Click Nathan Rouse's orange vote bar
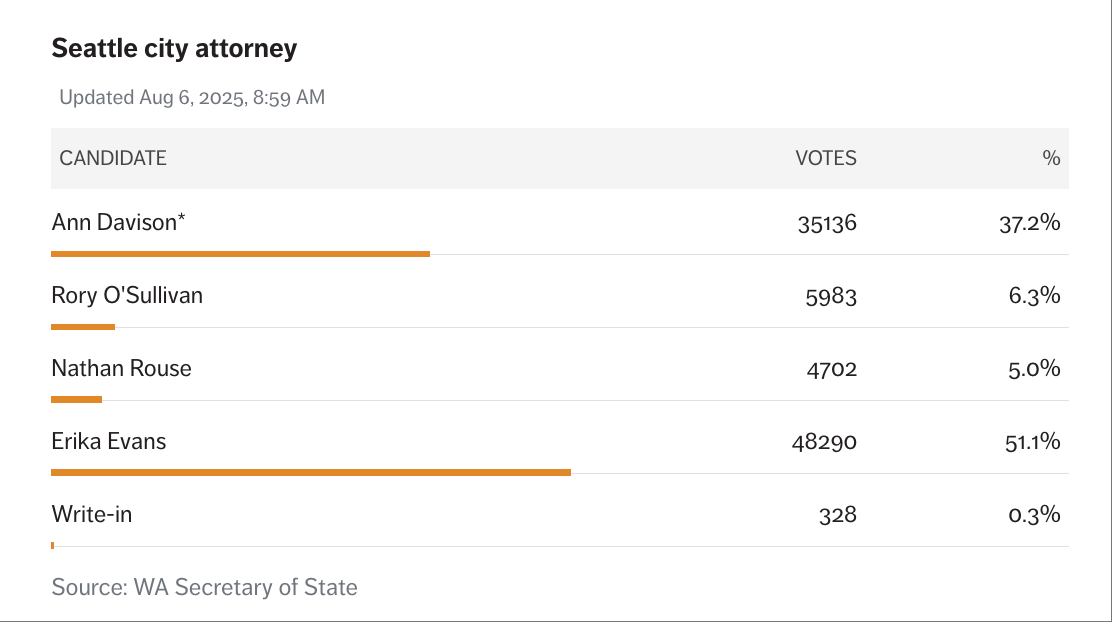The image size is (1112, 622). click(77, 400)
